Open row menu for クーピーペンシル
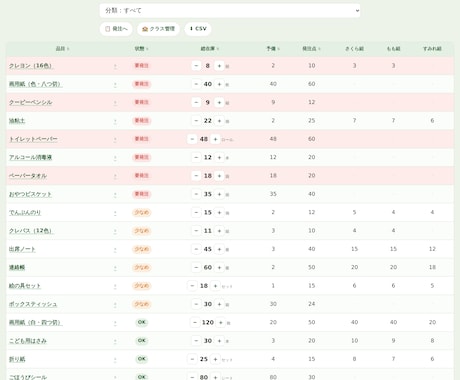This screenshot has width=460, height=380. 115,103
